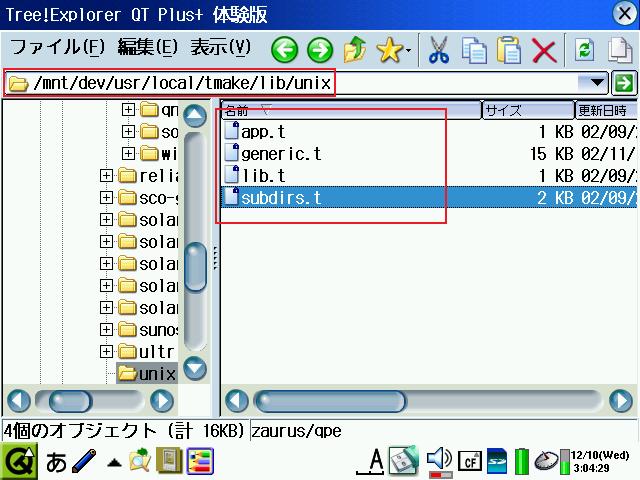
Task: Click the green refresh icon
Action: 584,50
